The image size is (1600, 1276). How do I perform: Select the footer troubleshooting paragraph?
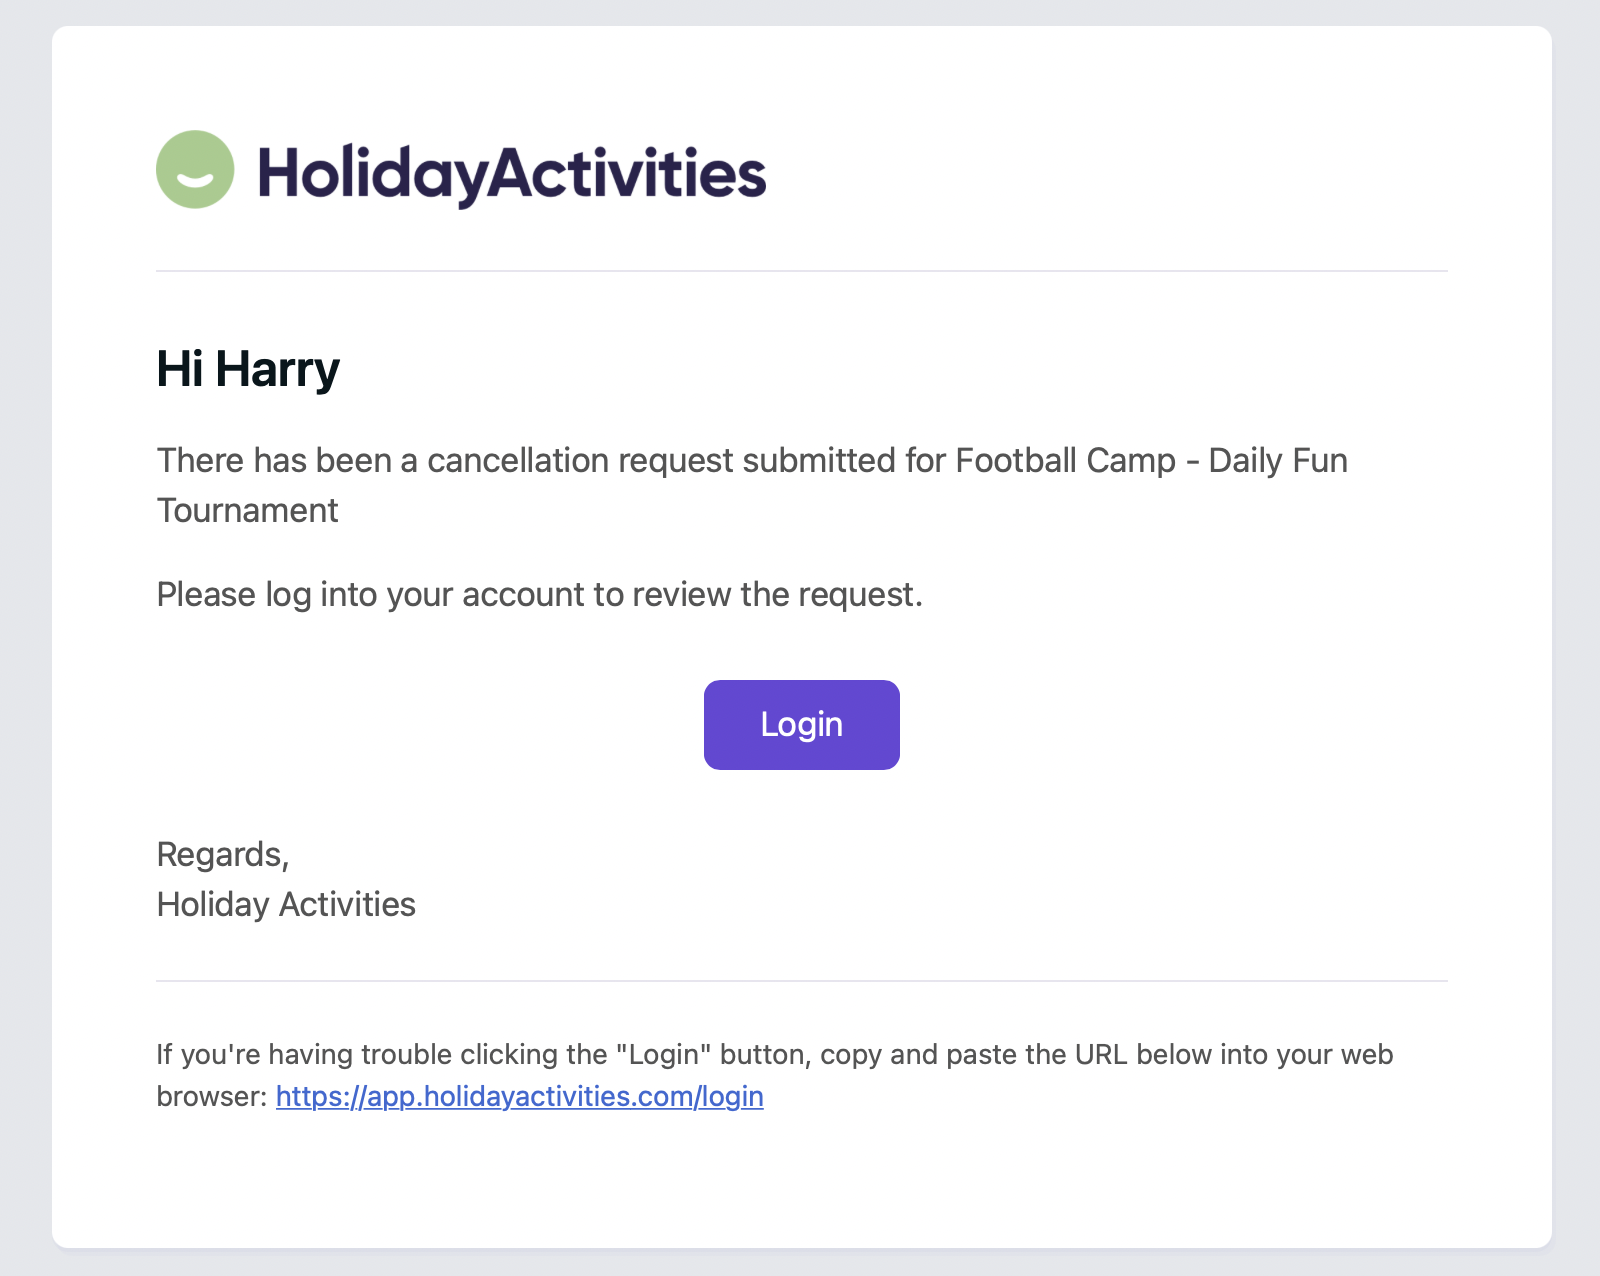coord(775,1074)
